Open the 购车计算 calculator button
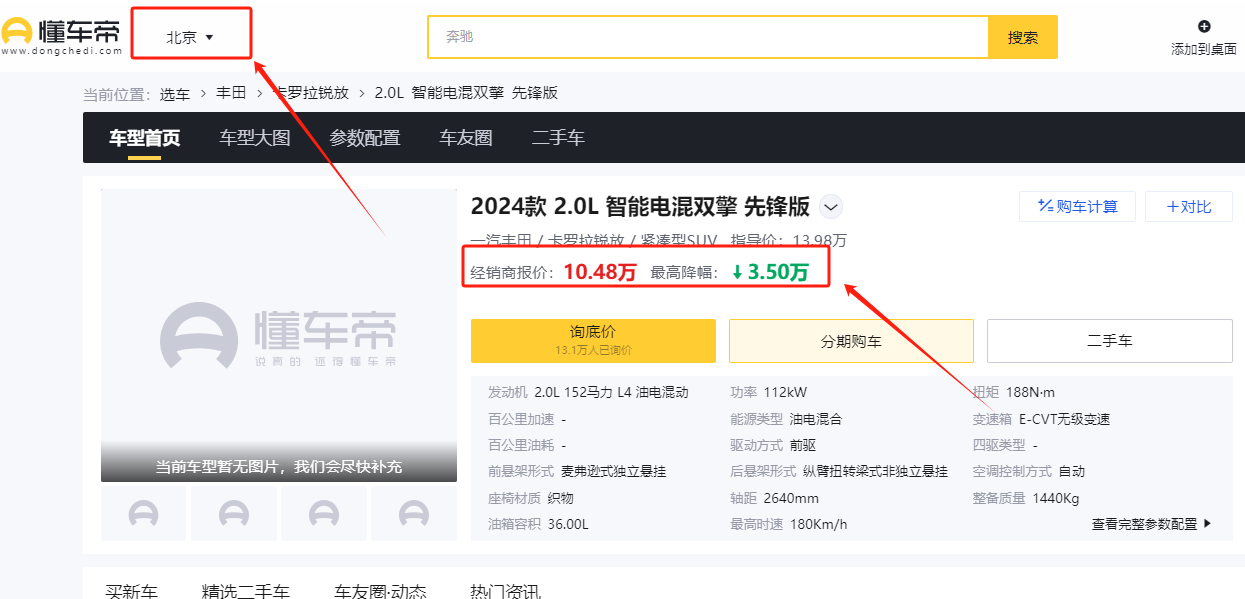The image size is (1245, 599). click(1076, 207)
